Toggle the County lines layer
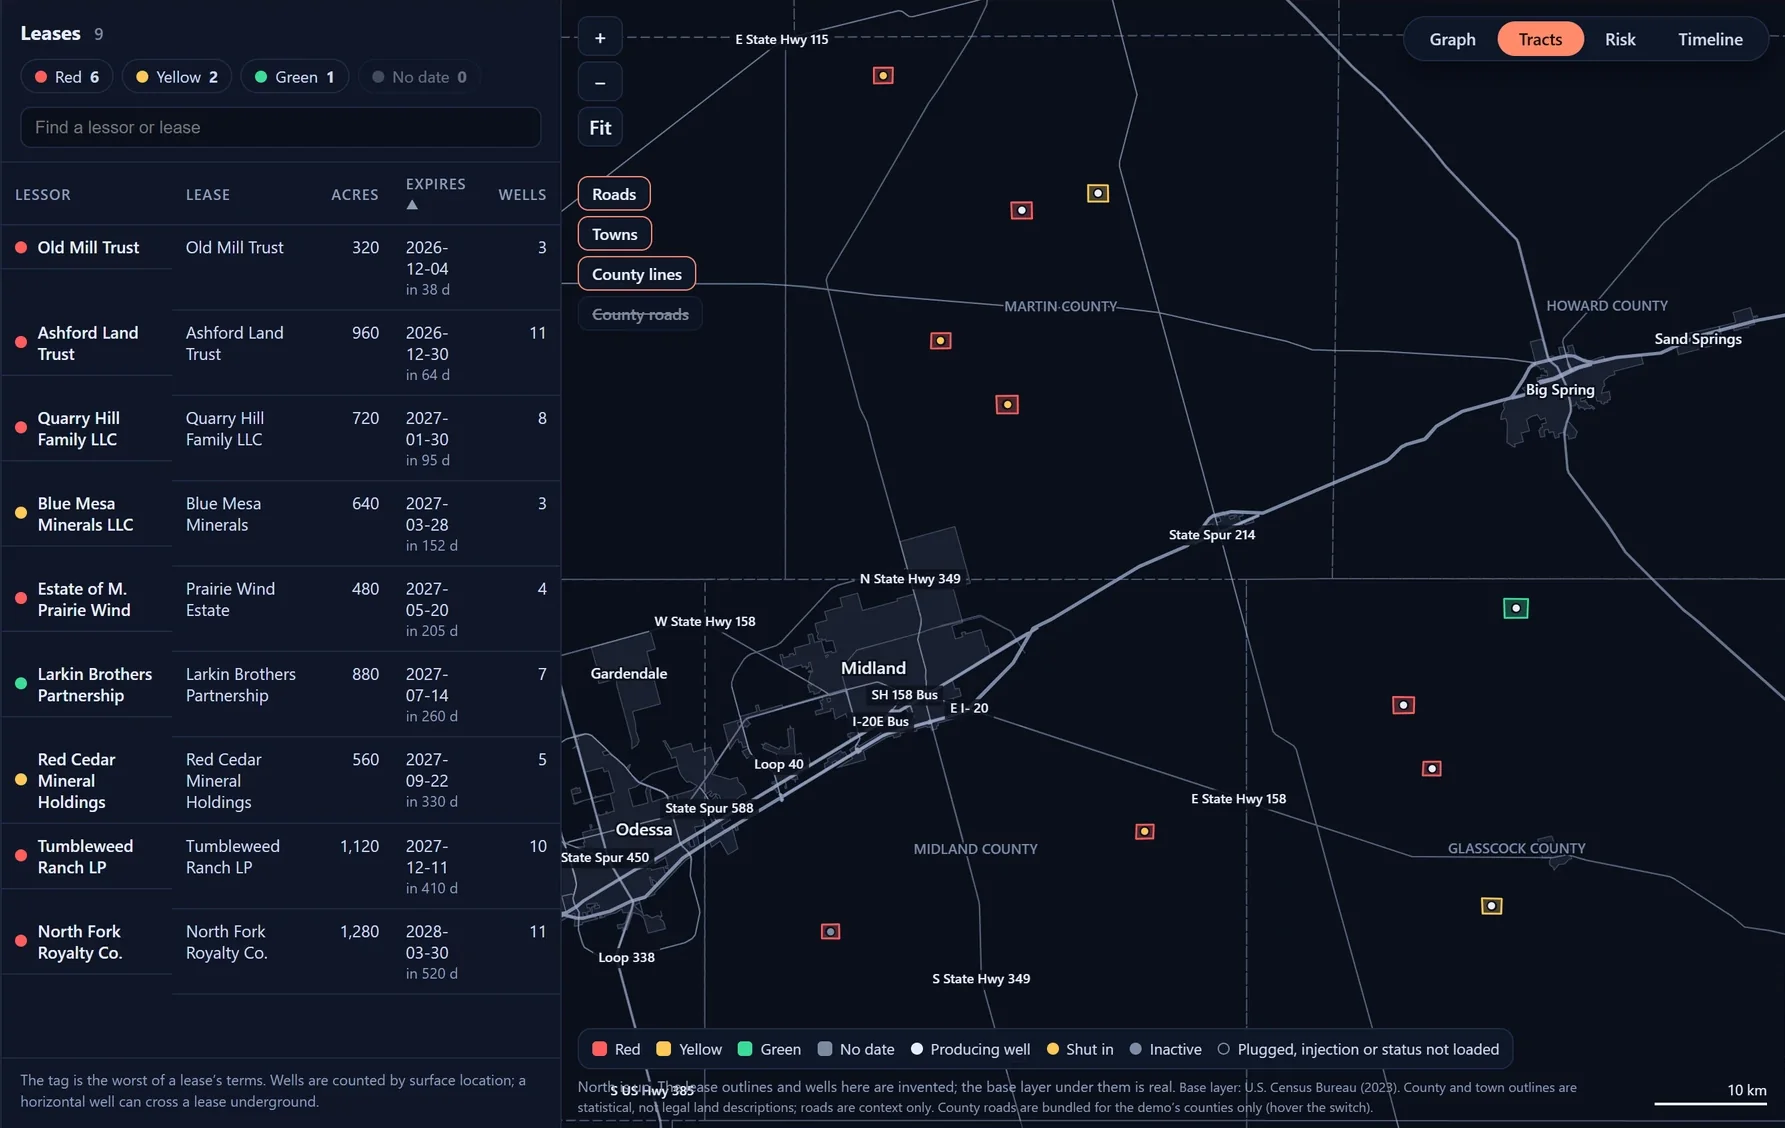Screen dimensions: 1785x1128 coord(637,274)
